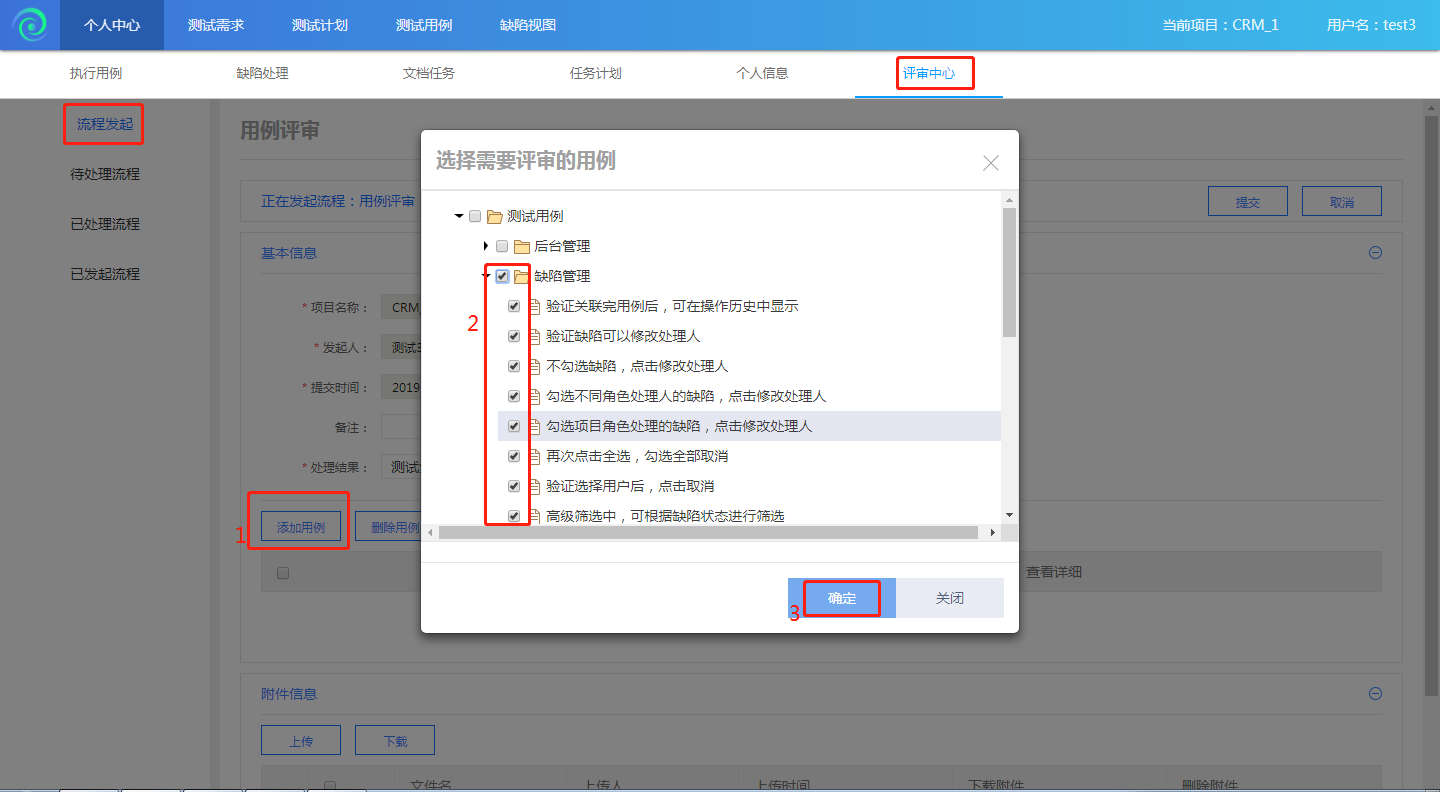The width and height of the screenshot is (1440, 792).
Task: Expand the 后台管理 tree node arrow
Action: [x=486, y=246]
